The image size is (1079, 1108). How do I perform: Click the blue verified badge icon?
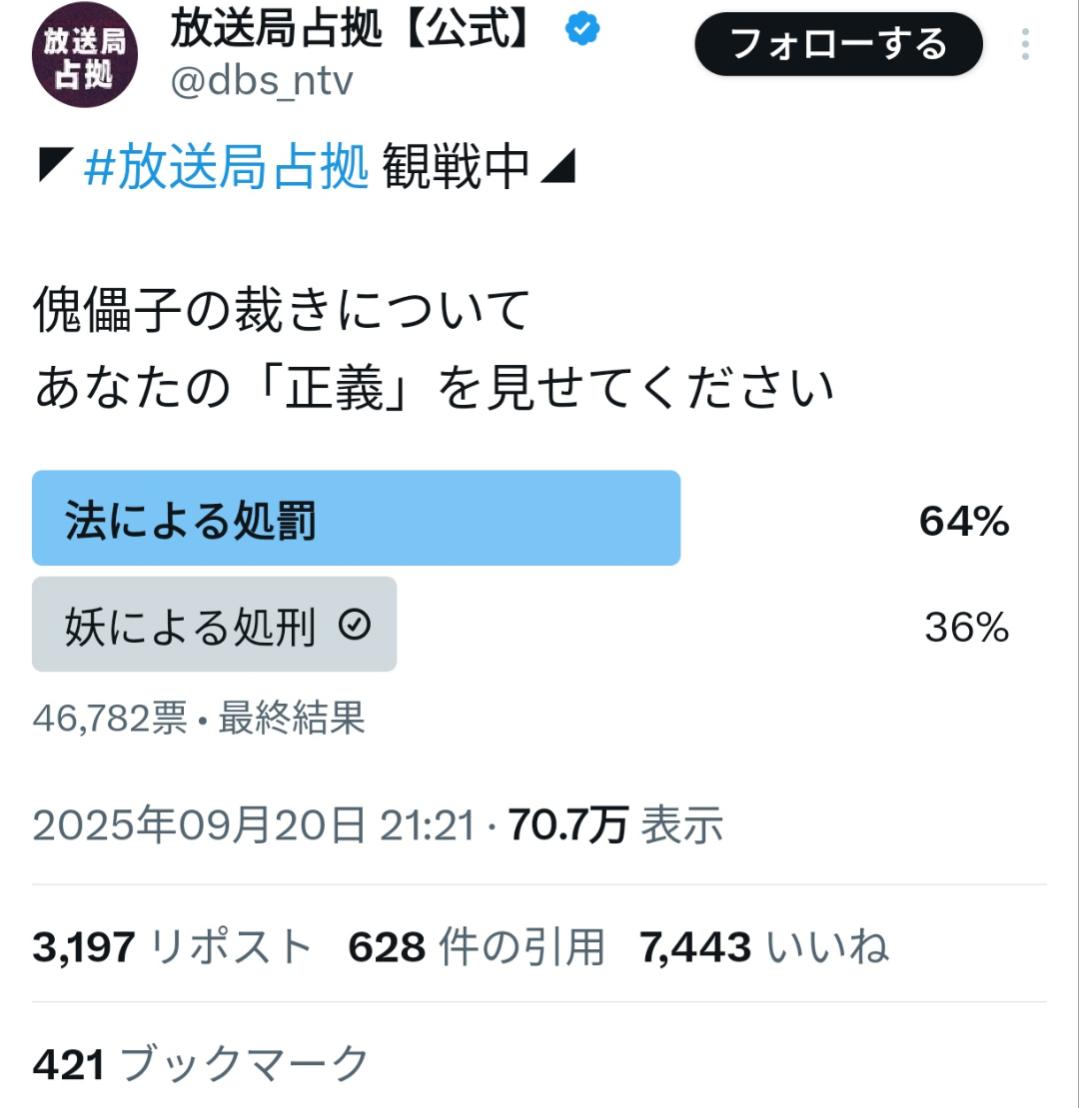point(583,31)
